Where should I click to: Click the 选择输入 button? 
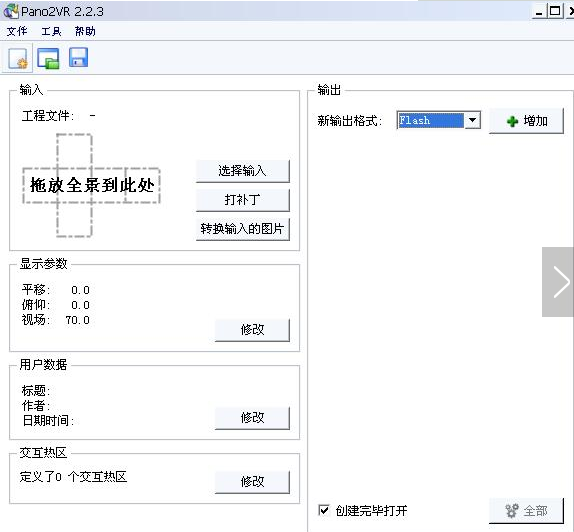click(x=243, y=171)
